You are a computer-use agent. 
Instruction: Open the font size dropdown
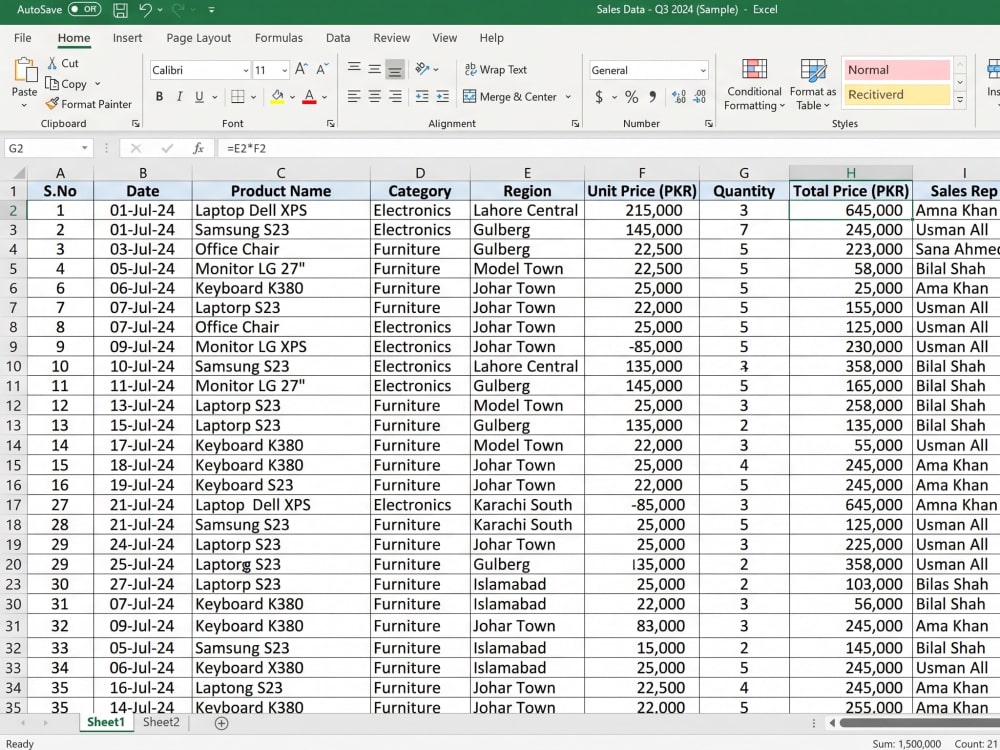284,70
